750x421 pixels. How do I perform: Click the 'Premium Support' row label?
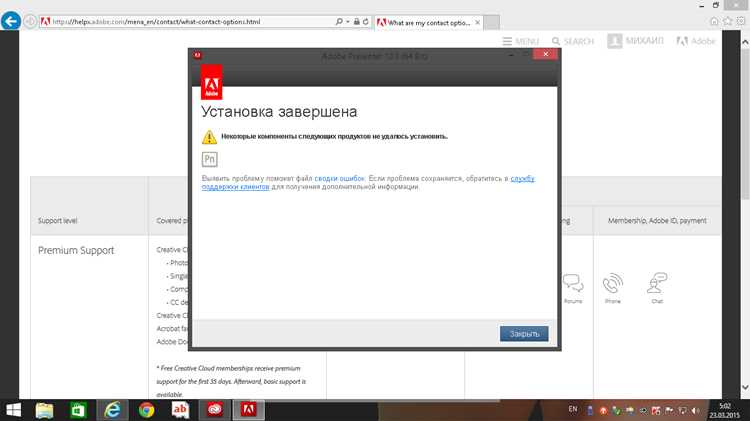[76, 250]
